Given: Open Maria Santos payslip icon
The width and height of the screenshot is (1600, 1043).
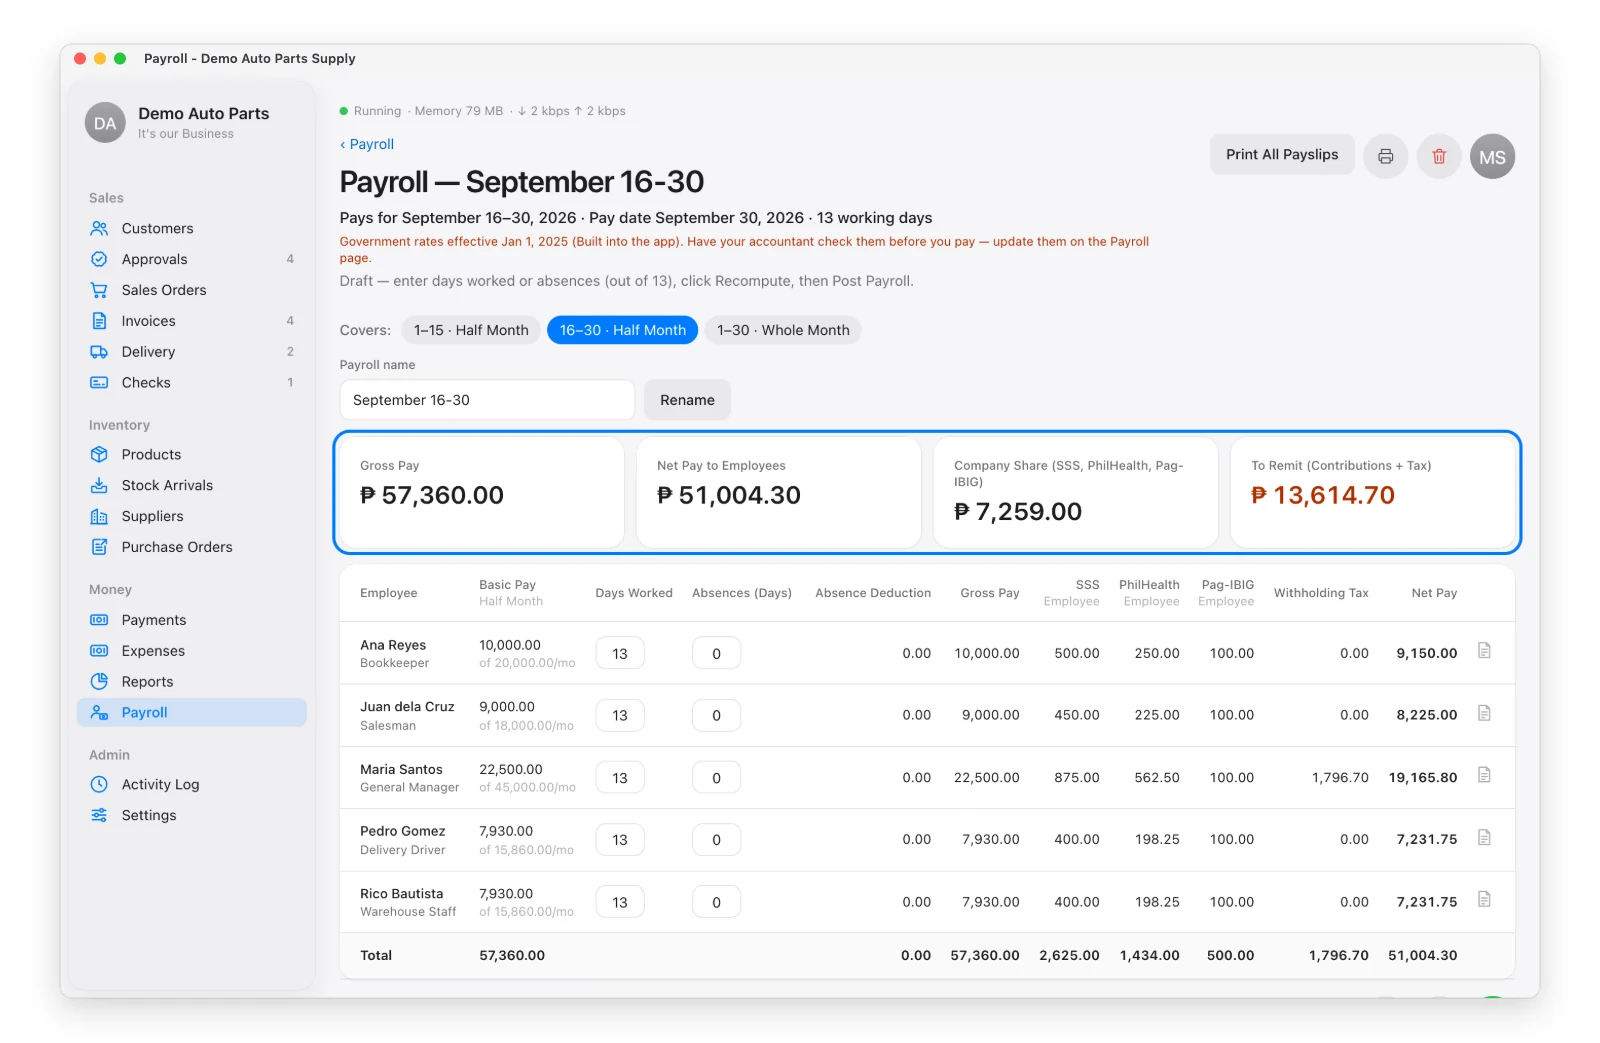Looking at the screenshot, I should tap(1484, 775).
